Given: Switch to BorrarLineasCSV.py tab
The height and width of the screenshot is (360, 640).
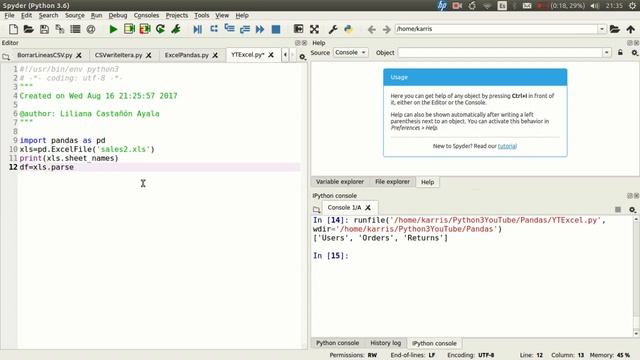Looking at the screenshot, I should point(44,55).
